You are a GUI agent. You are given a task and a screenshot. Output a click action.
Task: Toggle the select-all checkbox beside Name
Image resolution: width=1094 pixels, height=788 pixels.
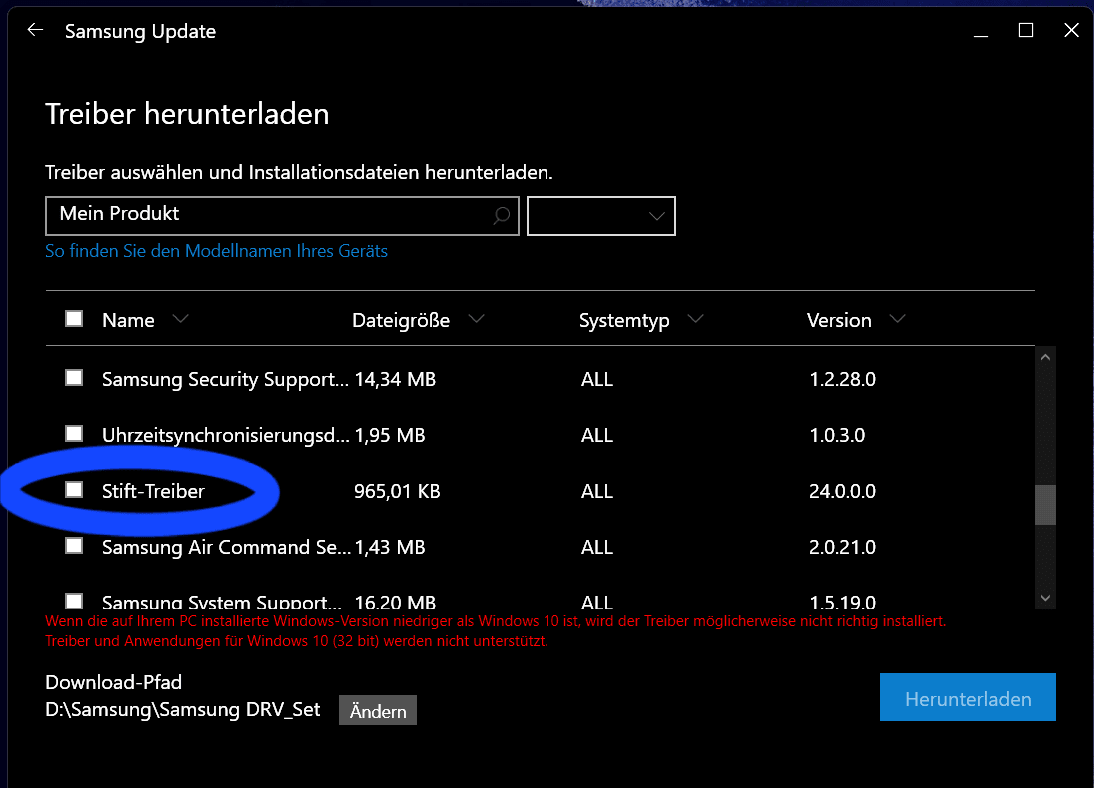(74, 319)
